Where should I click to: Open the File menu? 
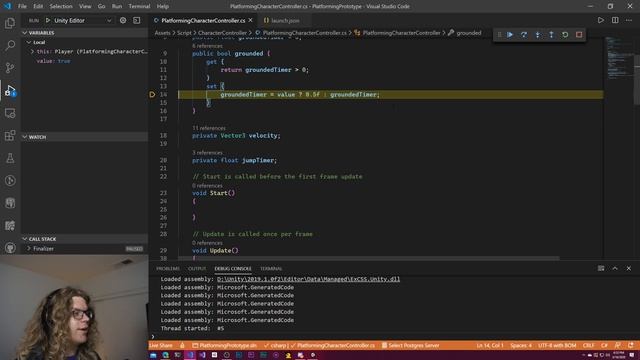coord(22,6)
